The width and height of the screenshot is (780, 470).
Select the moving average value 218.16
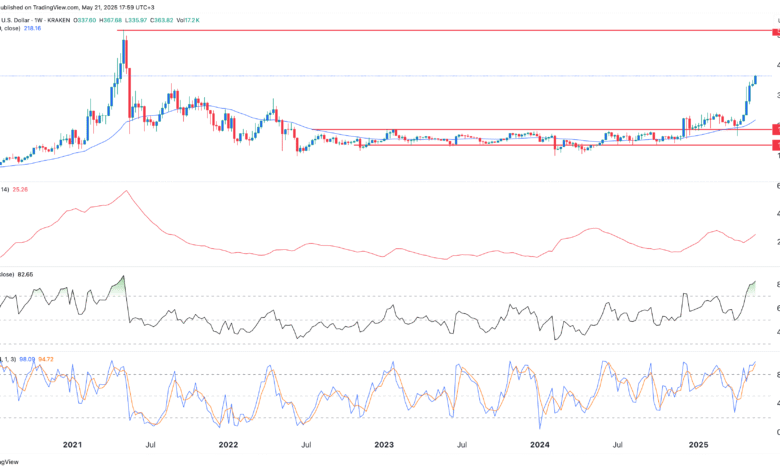32,28
